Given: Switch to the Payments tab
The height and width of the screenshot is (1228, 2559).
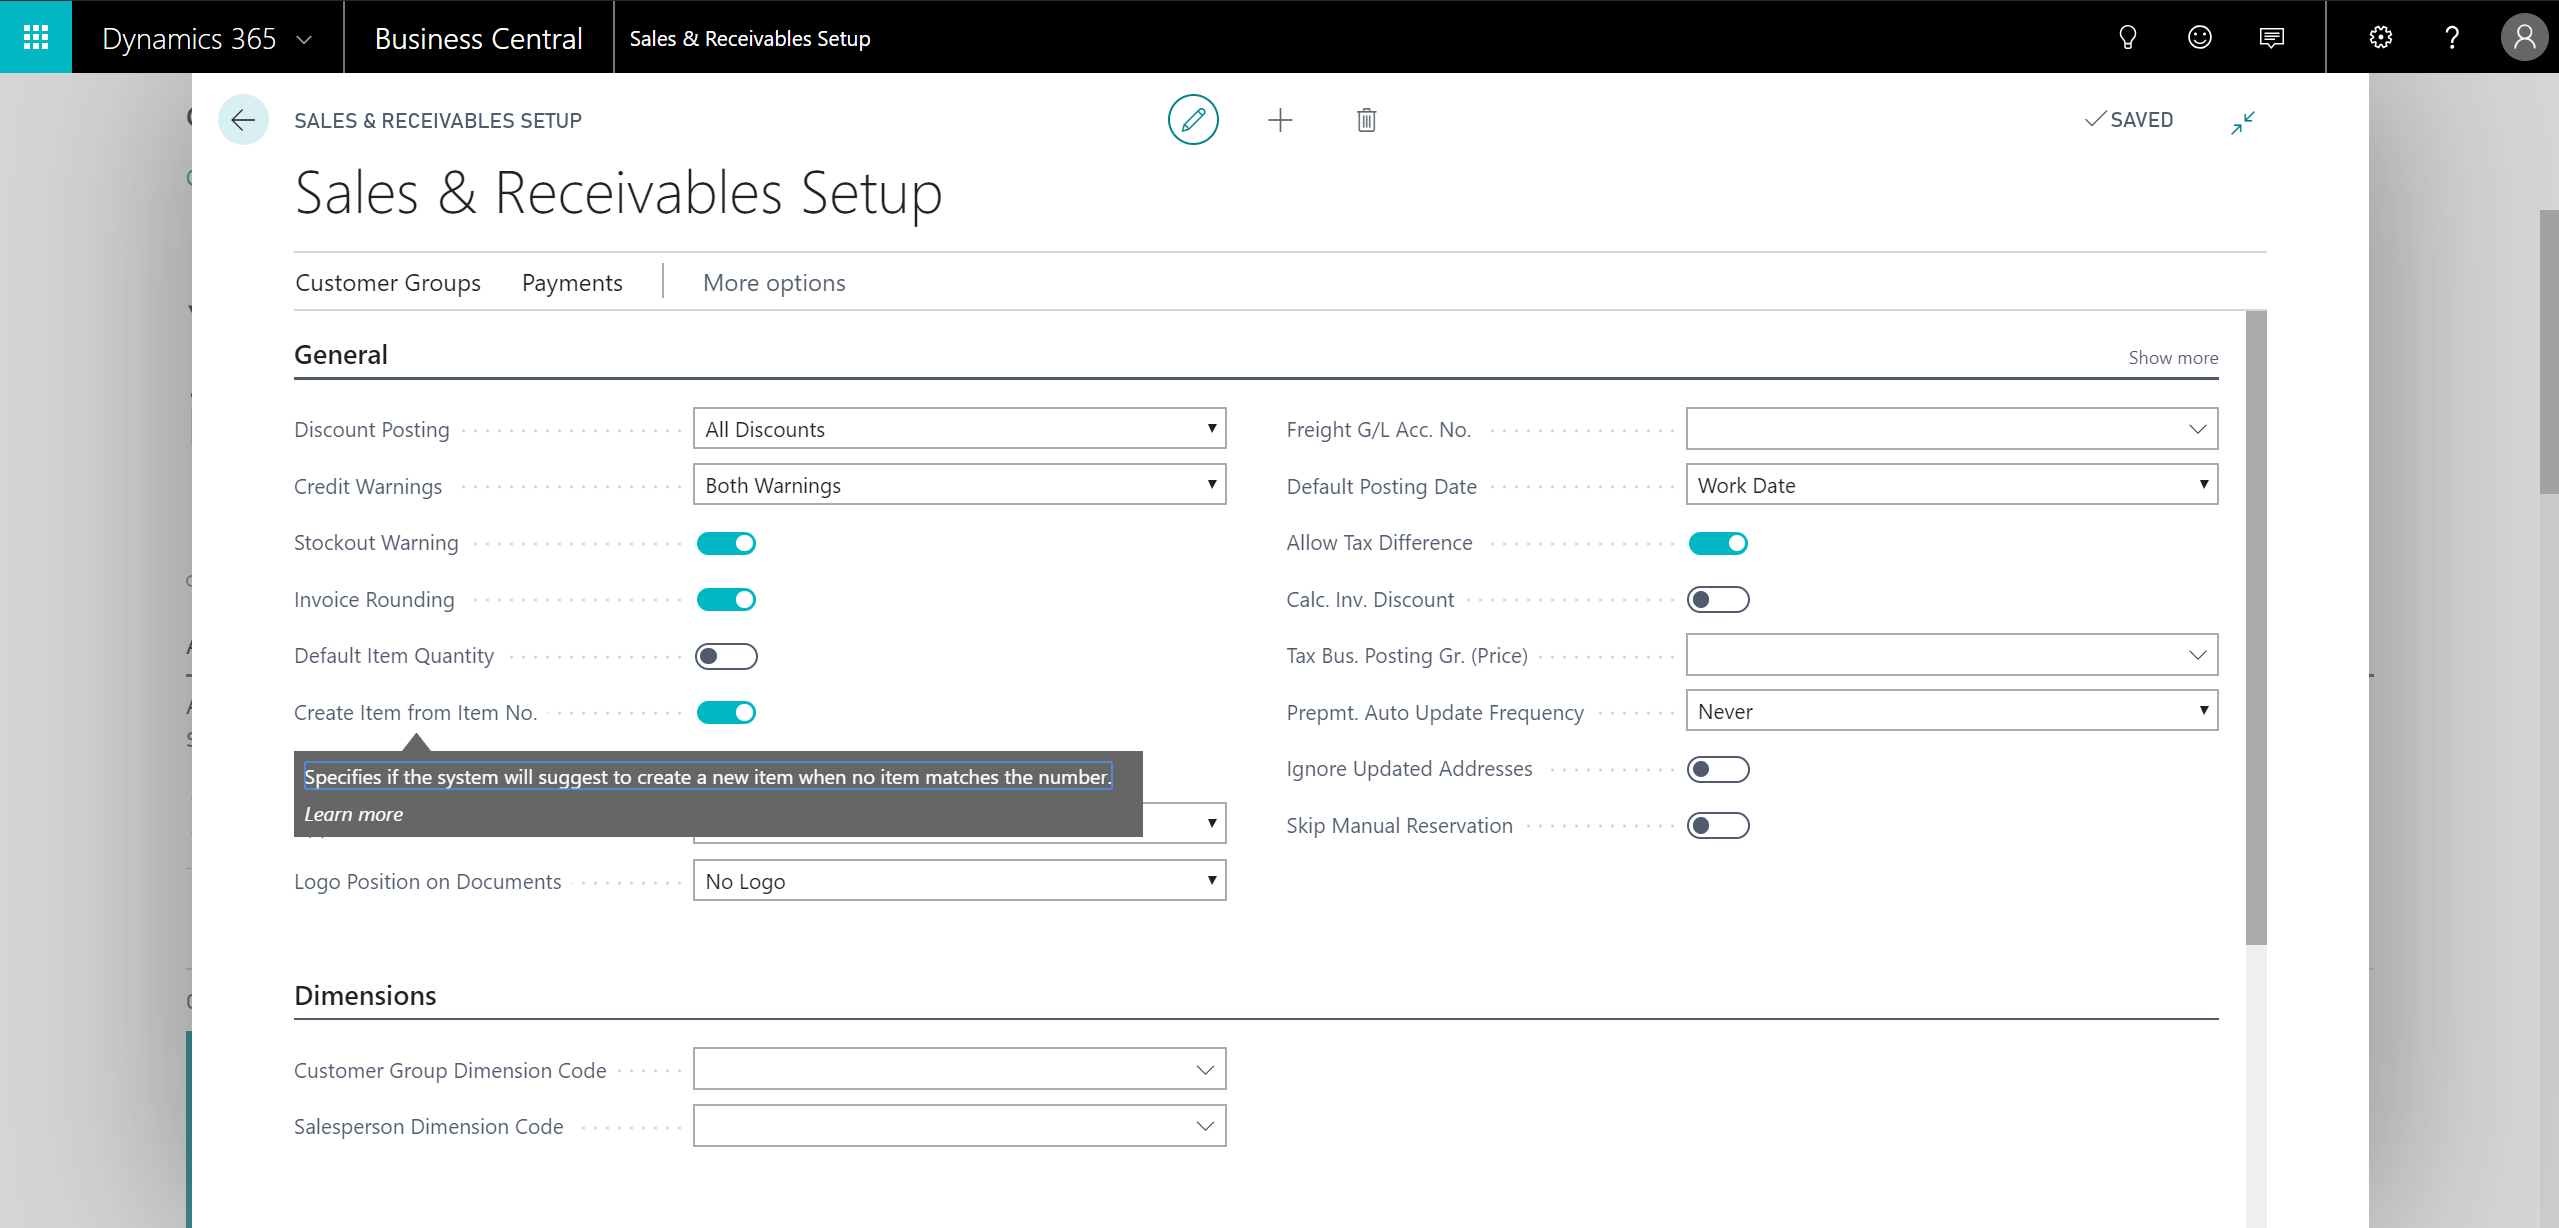Looking at the screenshot, I should click(571, 283).
